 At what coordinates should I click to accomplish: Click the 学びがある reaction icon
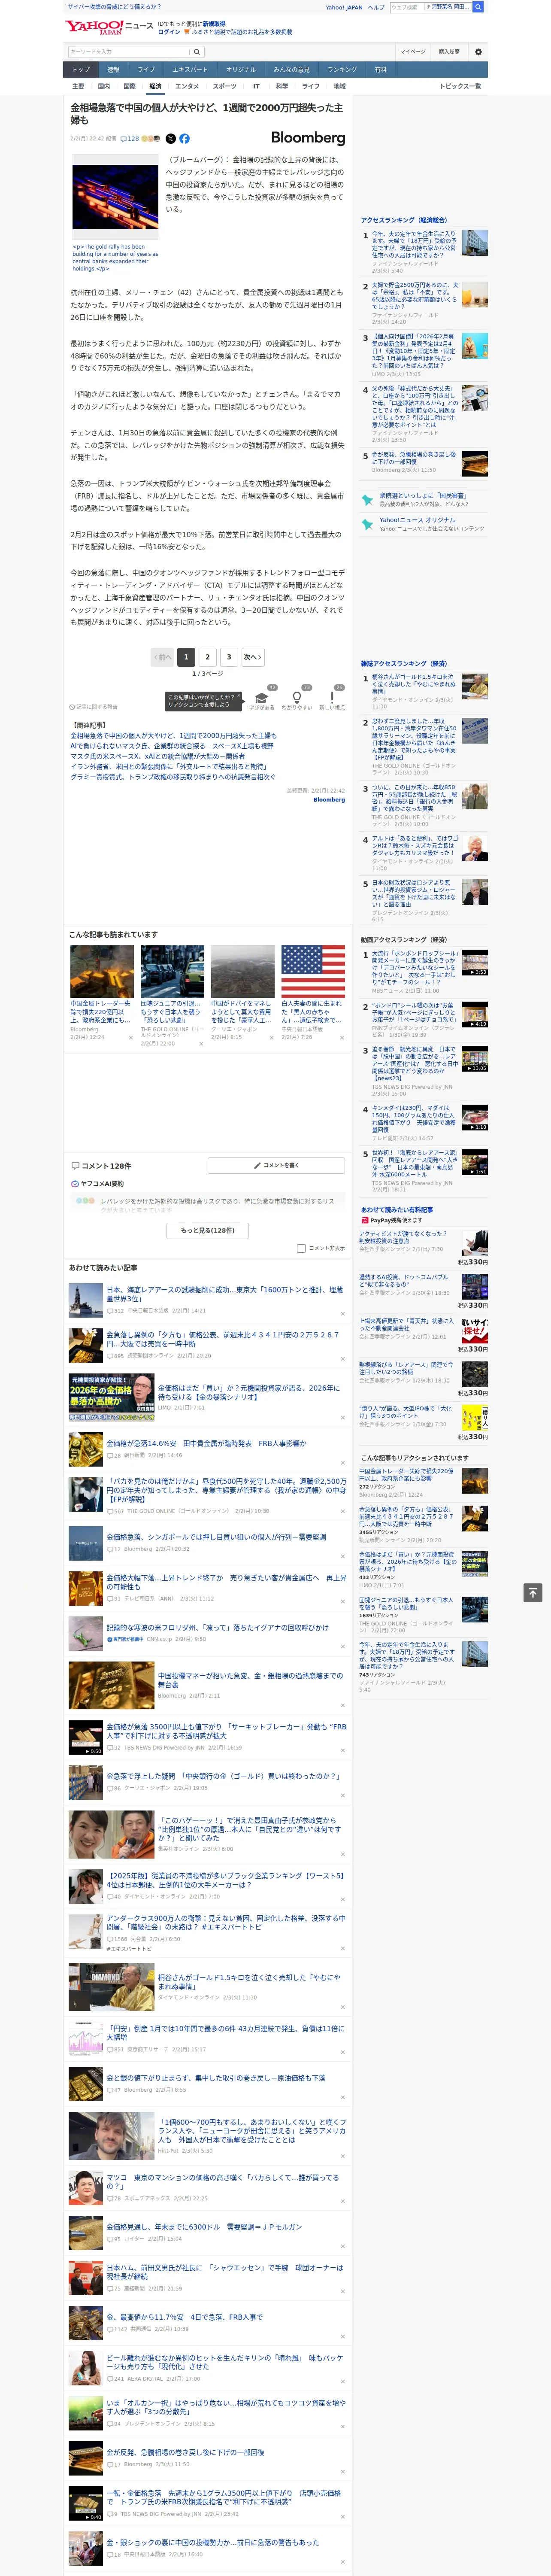262,699
